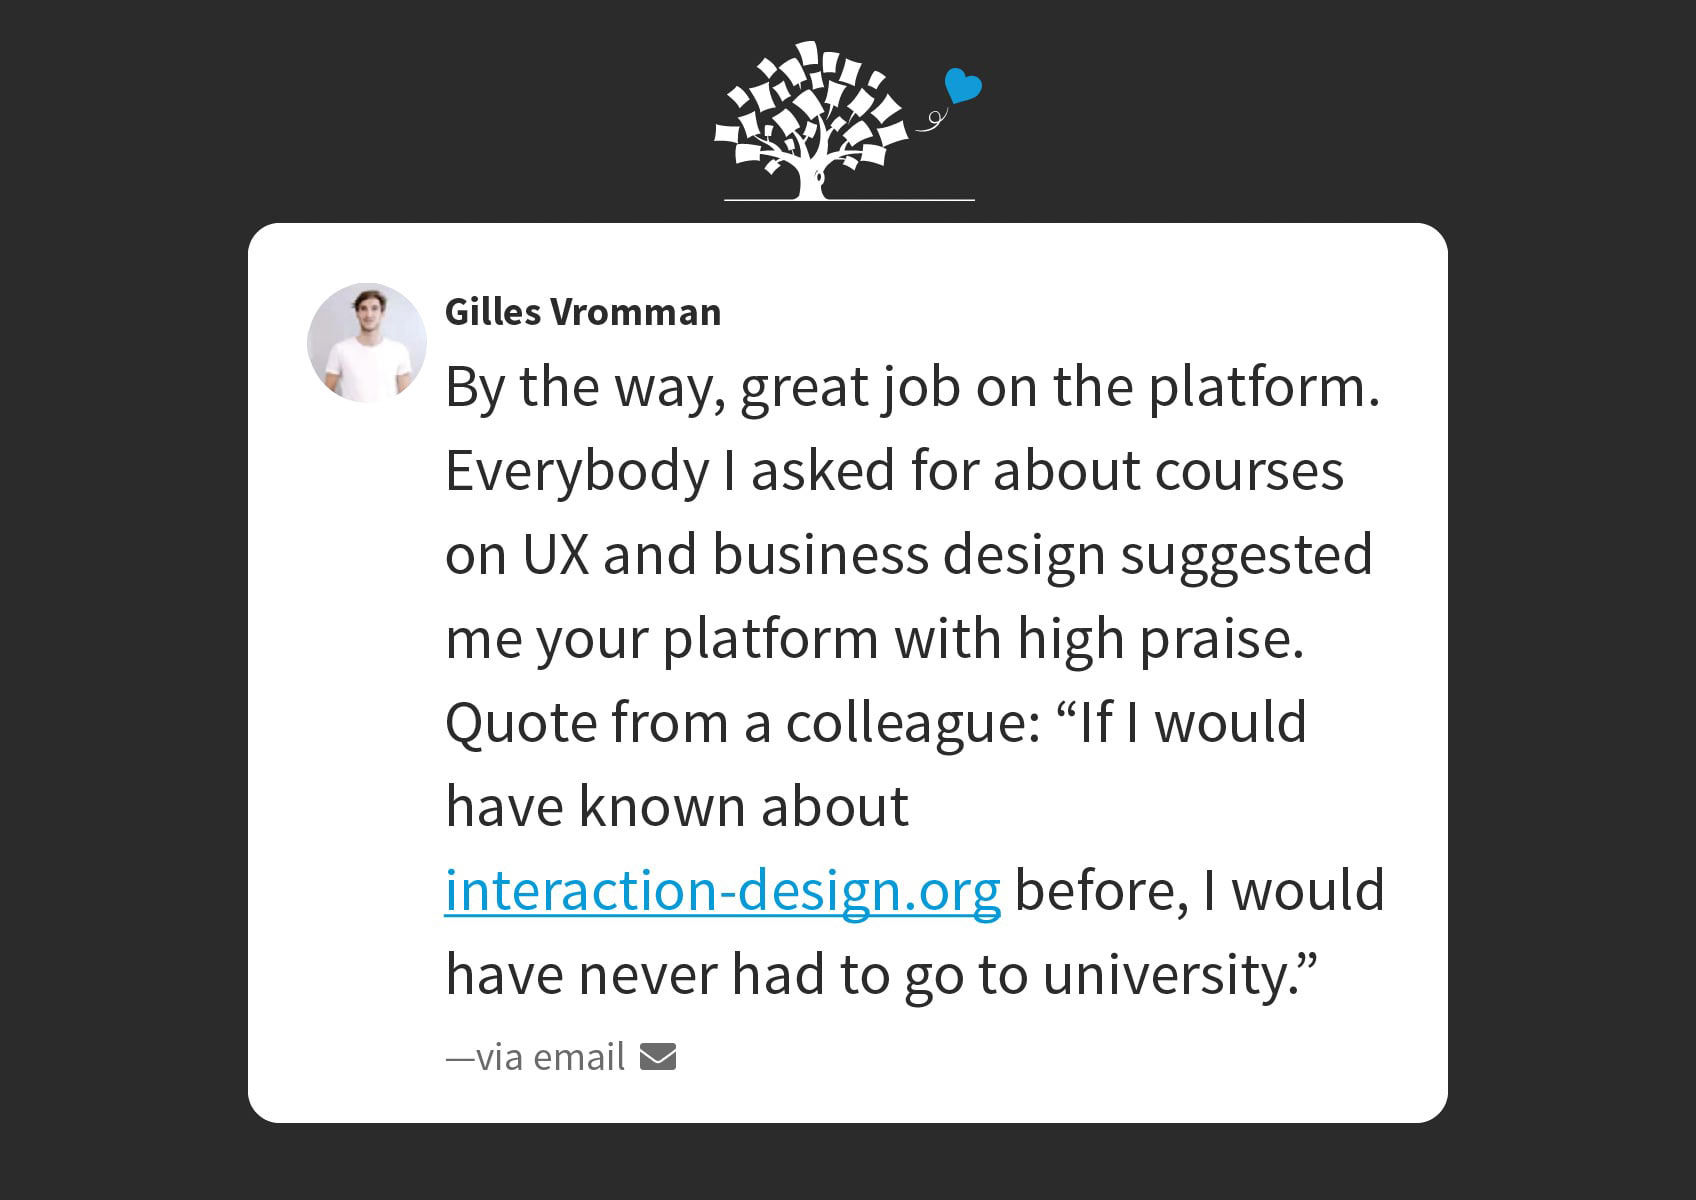The image size is (1696, 1200).
Task: Click the line "have never had to go to university."
Action: point(882,974)
